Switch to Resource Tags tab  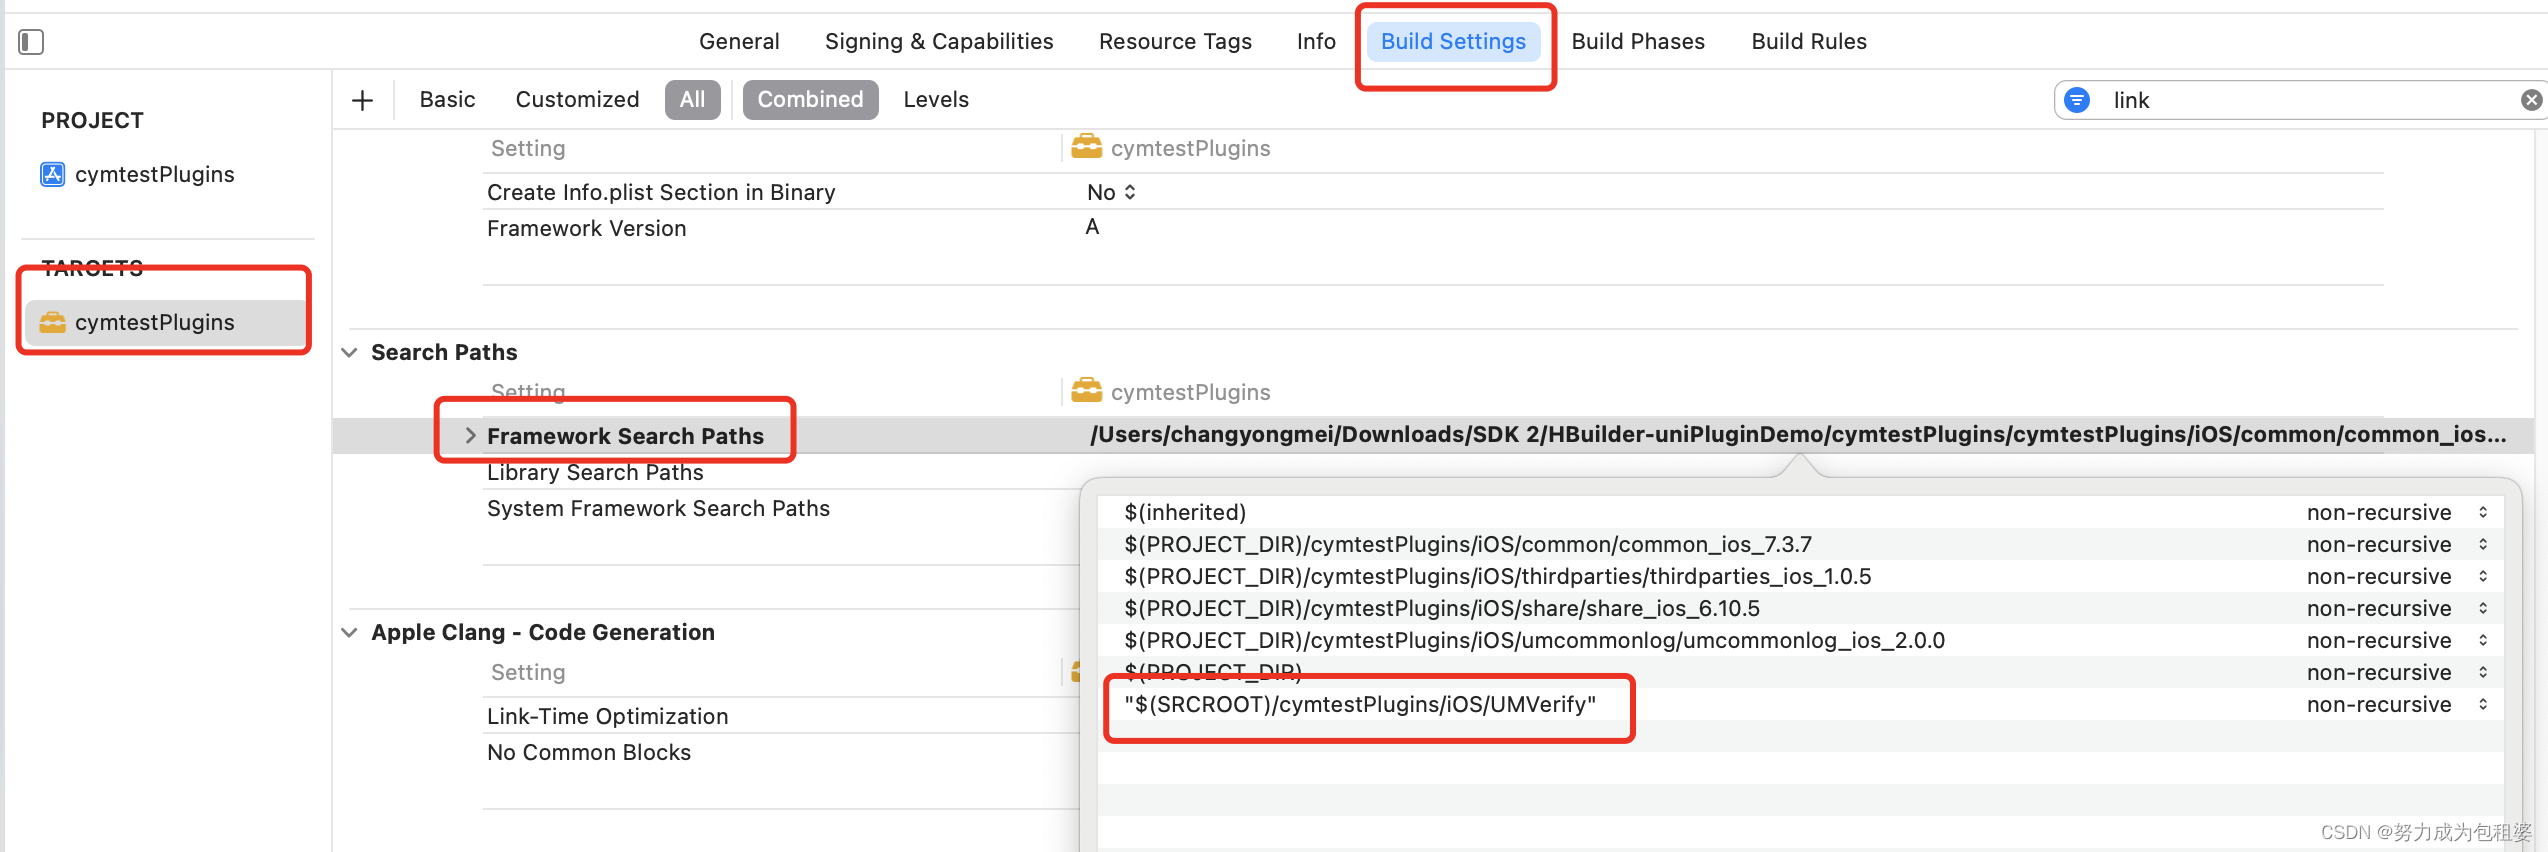click(1175, 42)
